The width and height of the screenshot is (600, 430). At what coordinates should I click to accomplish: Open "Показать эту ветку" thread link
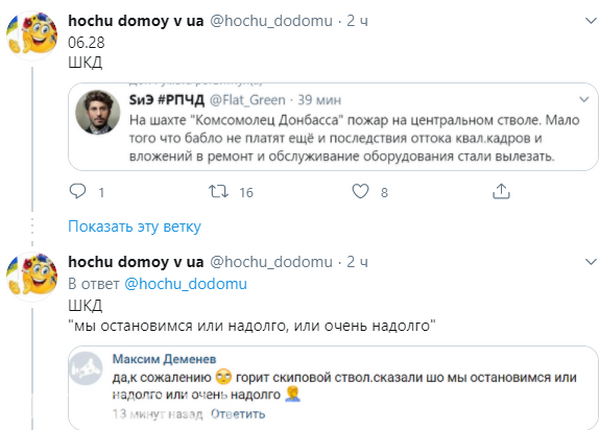[x=134, y=226]
